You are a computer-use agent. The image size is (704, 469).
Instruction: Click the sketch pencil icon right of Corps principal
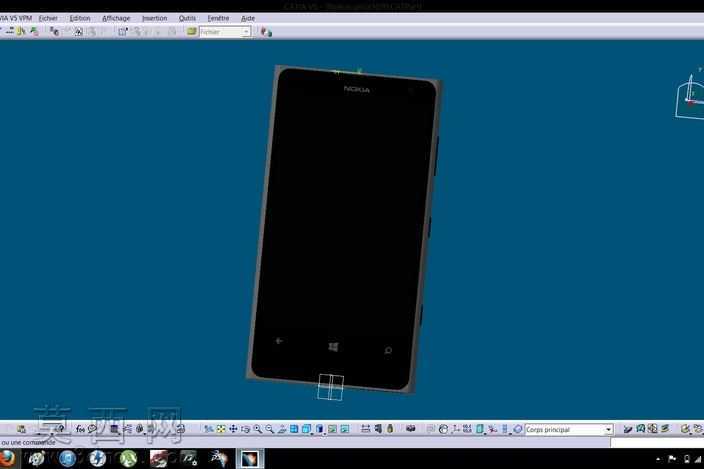coord(628,429)
